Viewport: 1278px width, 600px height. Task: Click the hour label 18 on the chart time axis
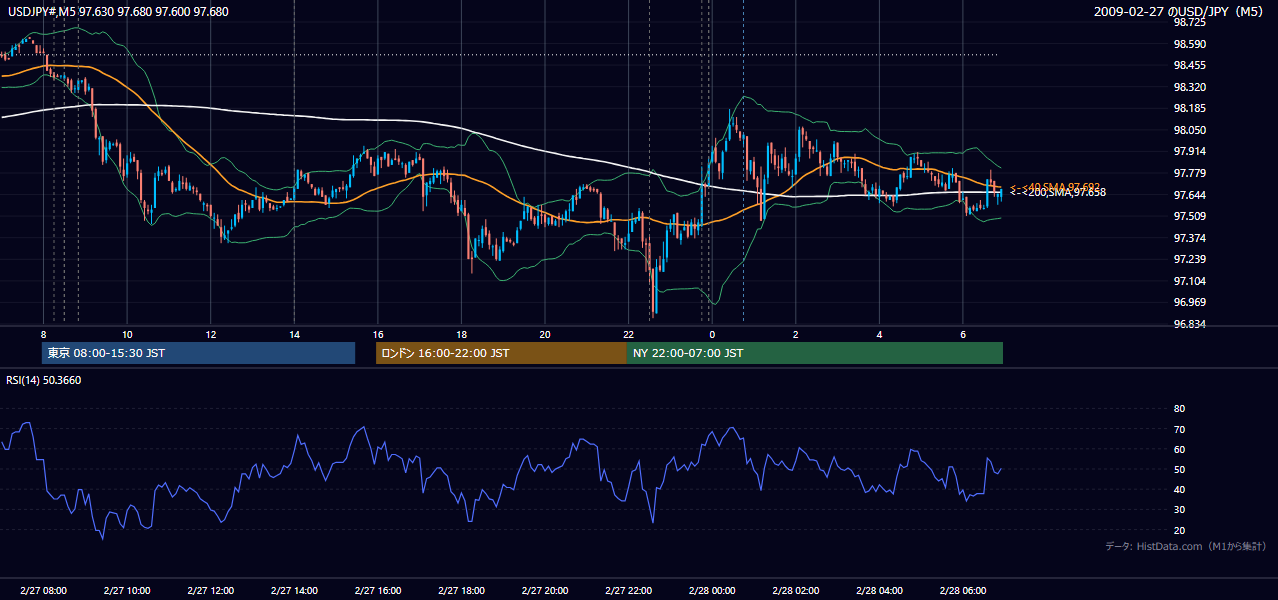461,334
